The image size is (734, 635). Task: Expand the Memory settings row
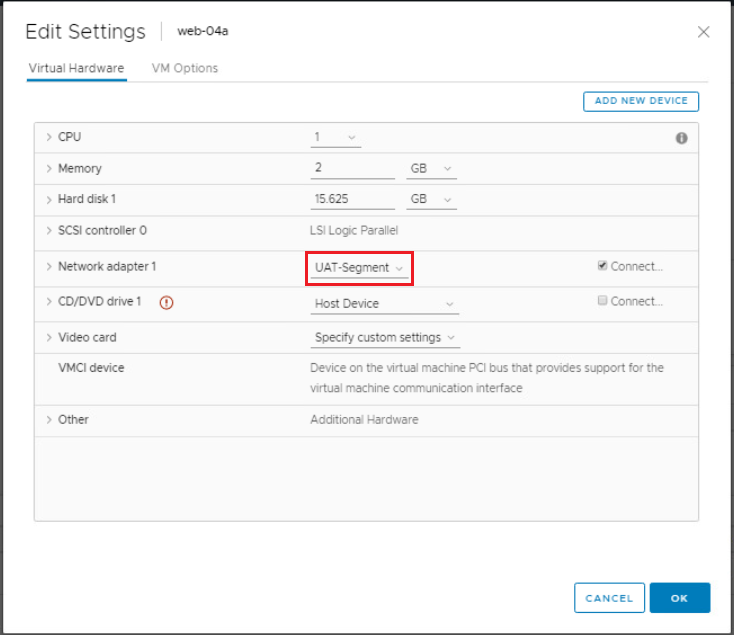[x=49, y=168]
